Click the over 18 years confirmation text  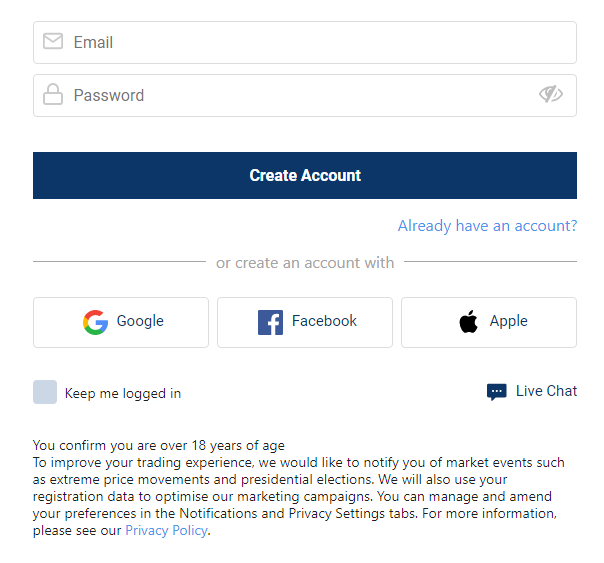[x=159, y=446]
